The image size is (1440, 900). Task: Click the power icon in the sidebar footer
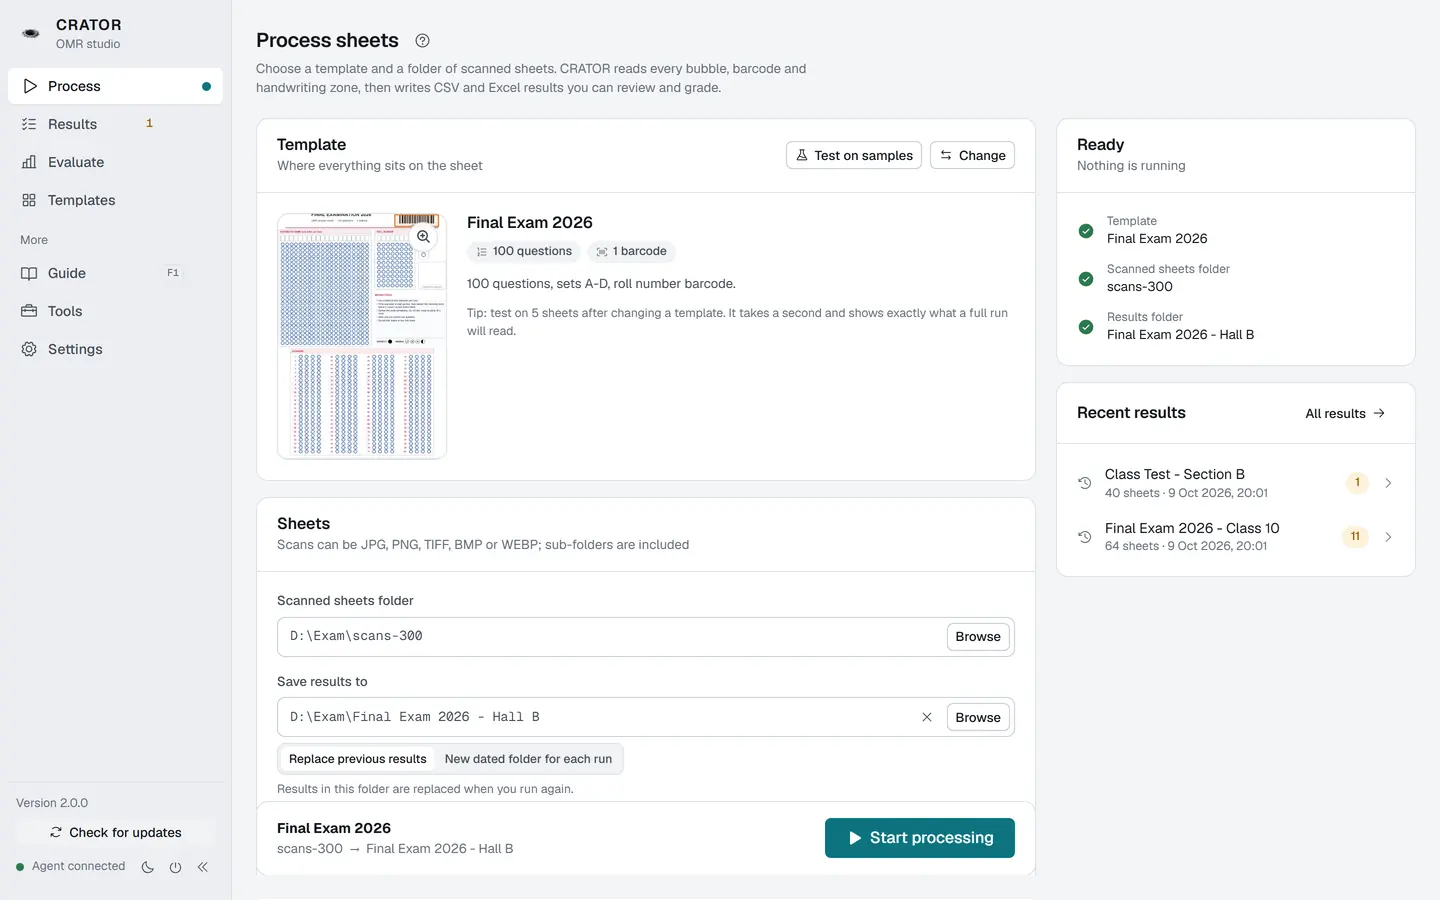[175, 867]
